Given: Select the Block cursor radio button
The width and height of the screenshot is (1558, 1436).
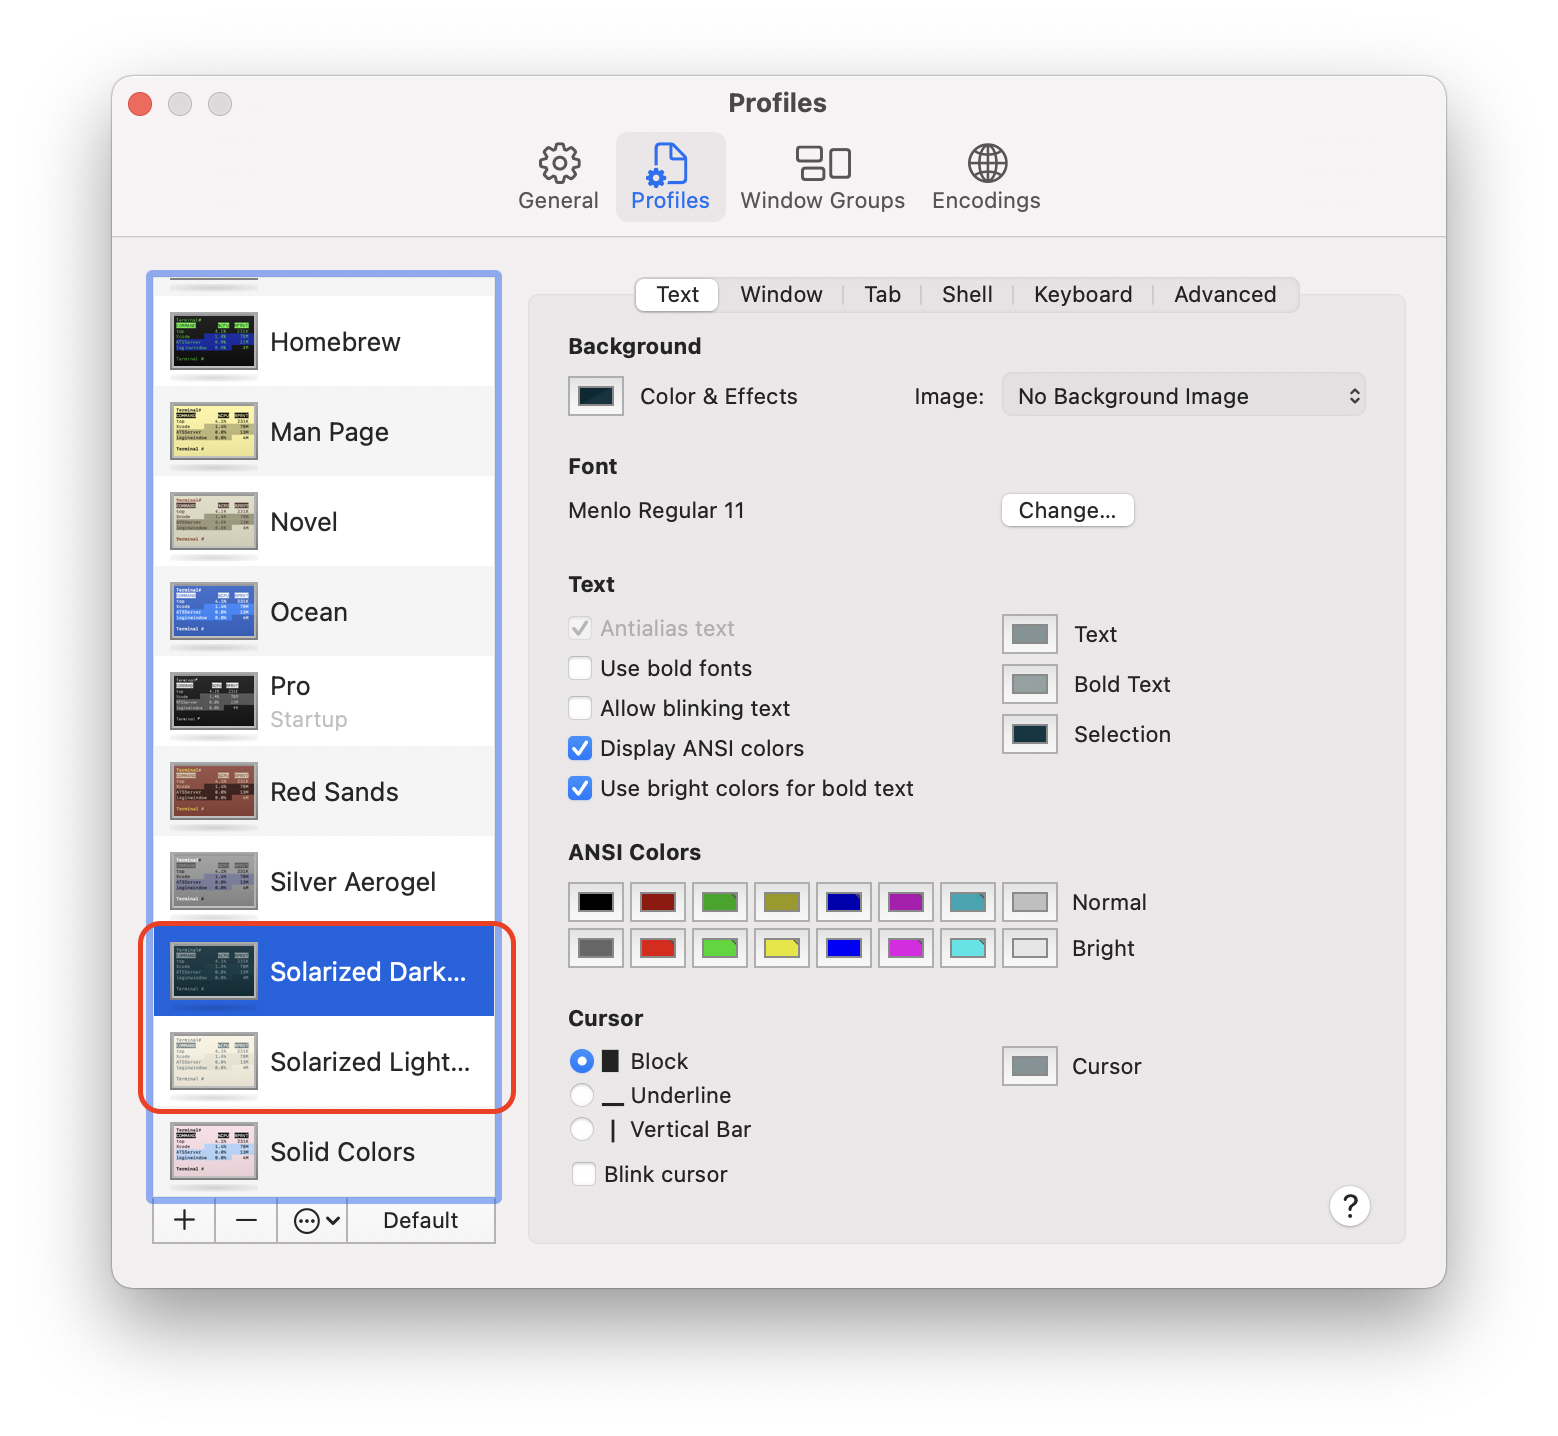Looking at the screenshot, I should pyautogui.click(x=581, y=1061).
